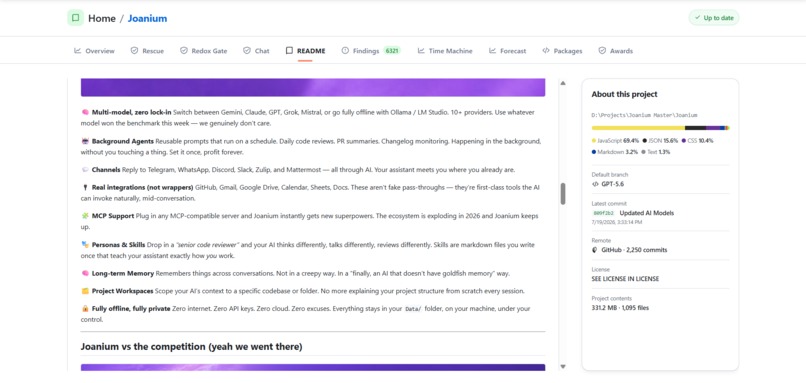The image size is (806, 383).
Task: Switch to the Overview tab
Action: pos(95,51)
